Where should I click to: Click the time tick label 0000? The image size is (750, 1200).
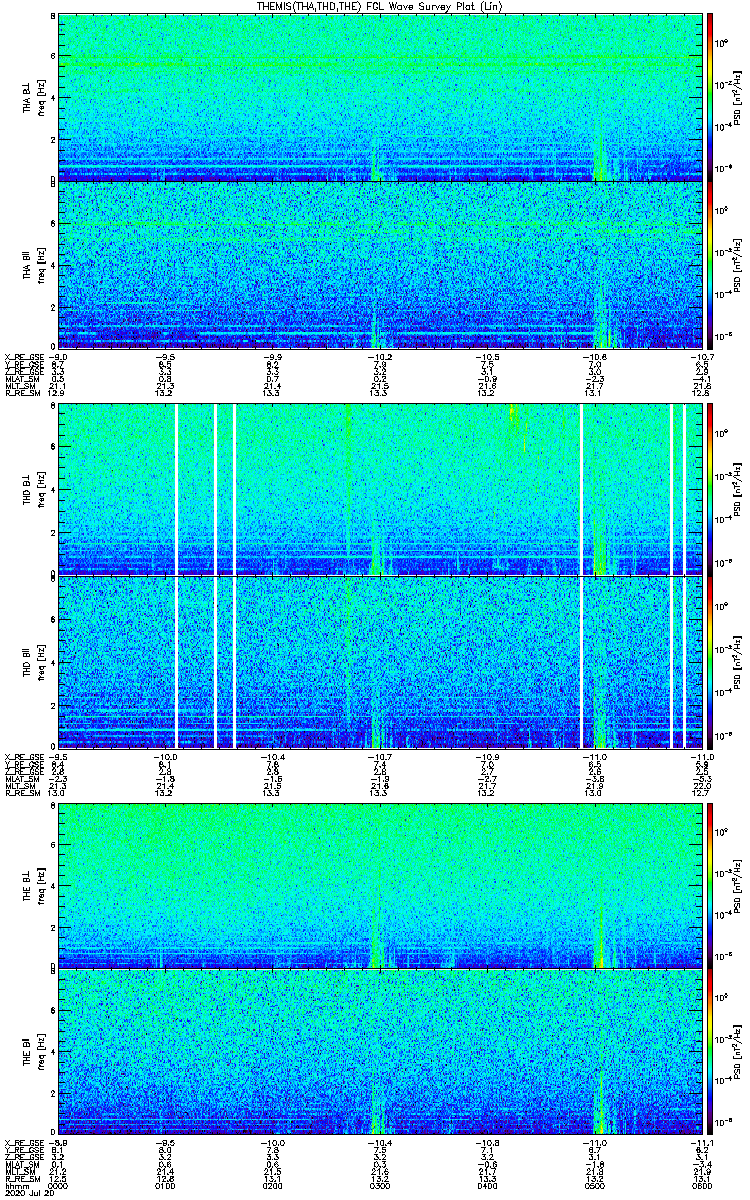(58, 1185)
